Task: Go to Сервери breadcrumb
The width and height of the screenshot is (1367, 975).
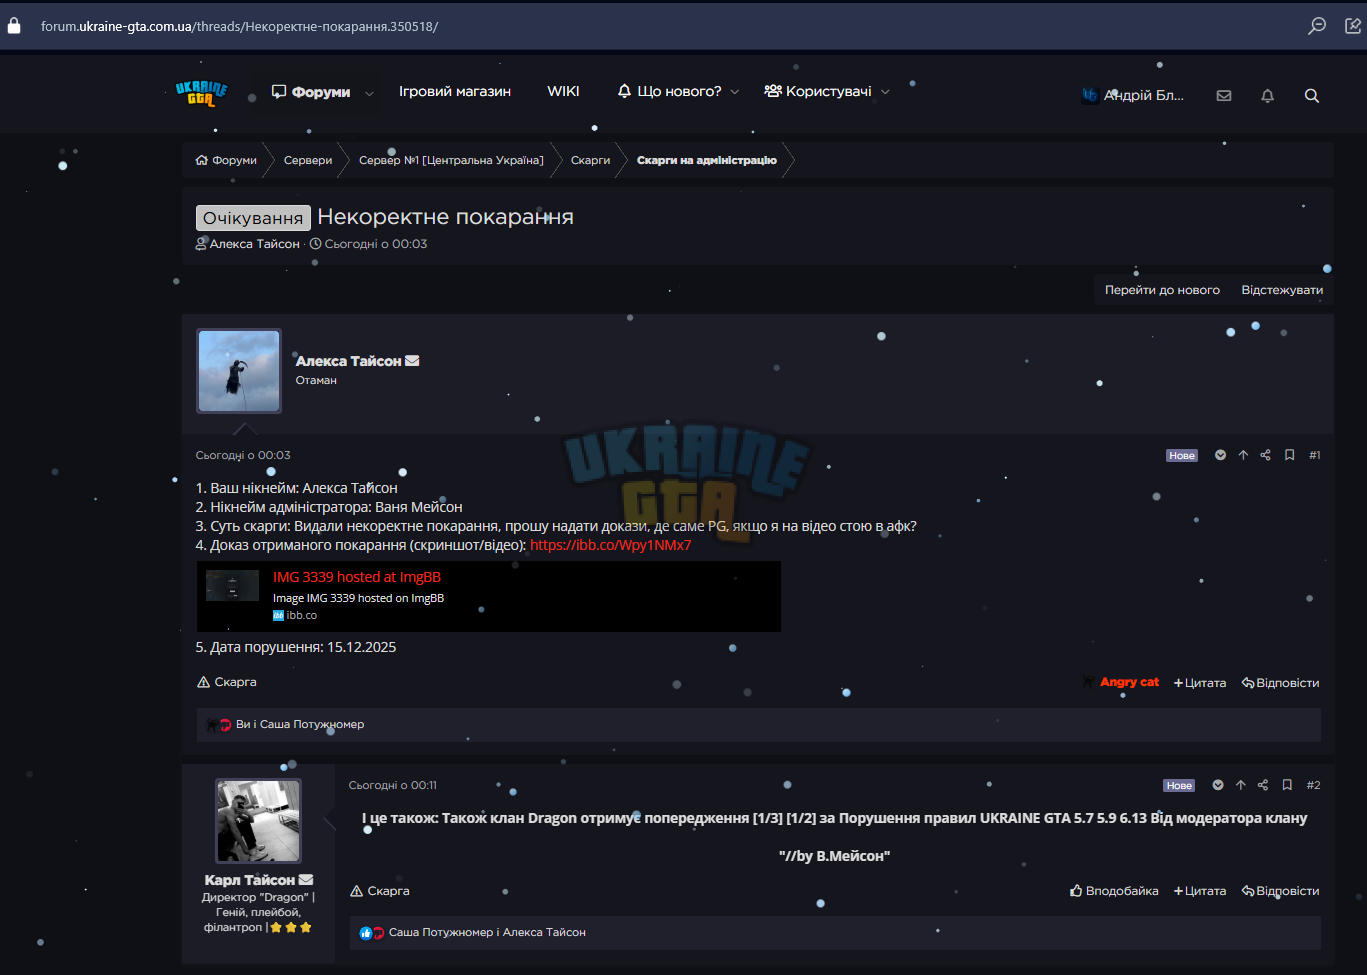Action: [308, 160]
